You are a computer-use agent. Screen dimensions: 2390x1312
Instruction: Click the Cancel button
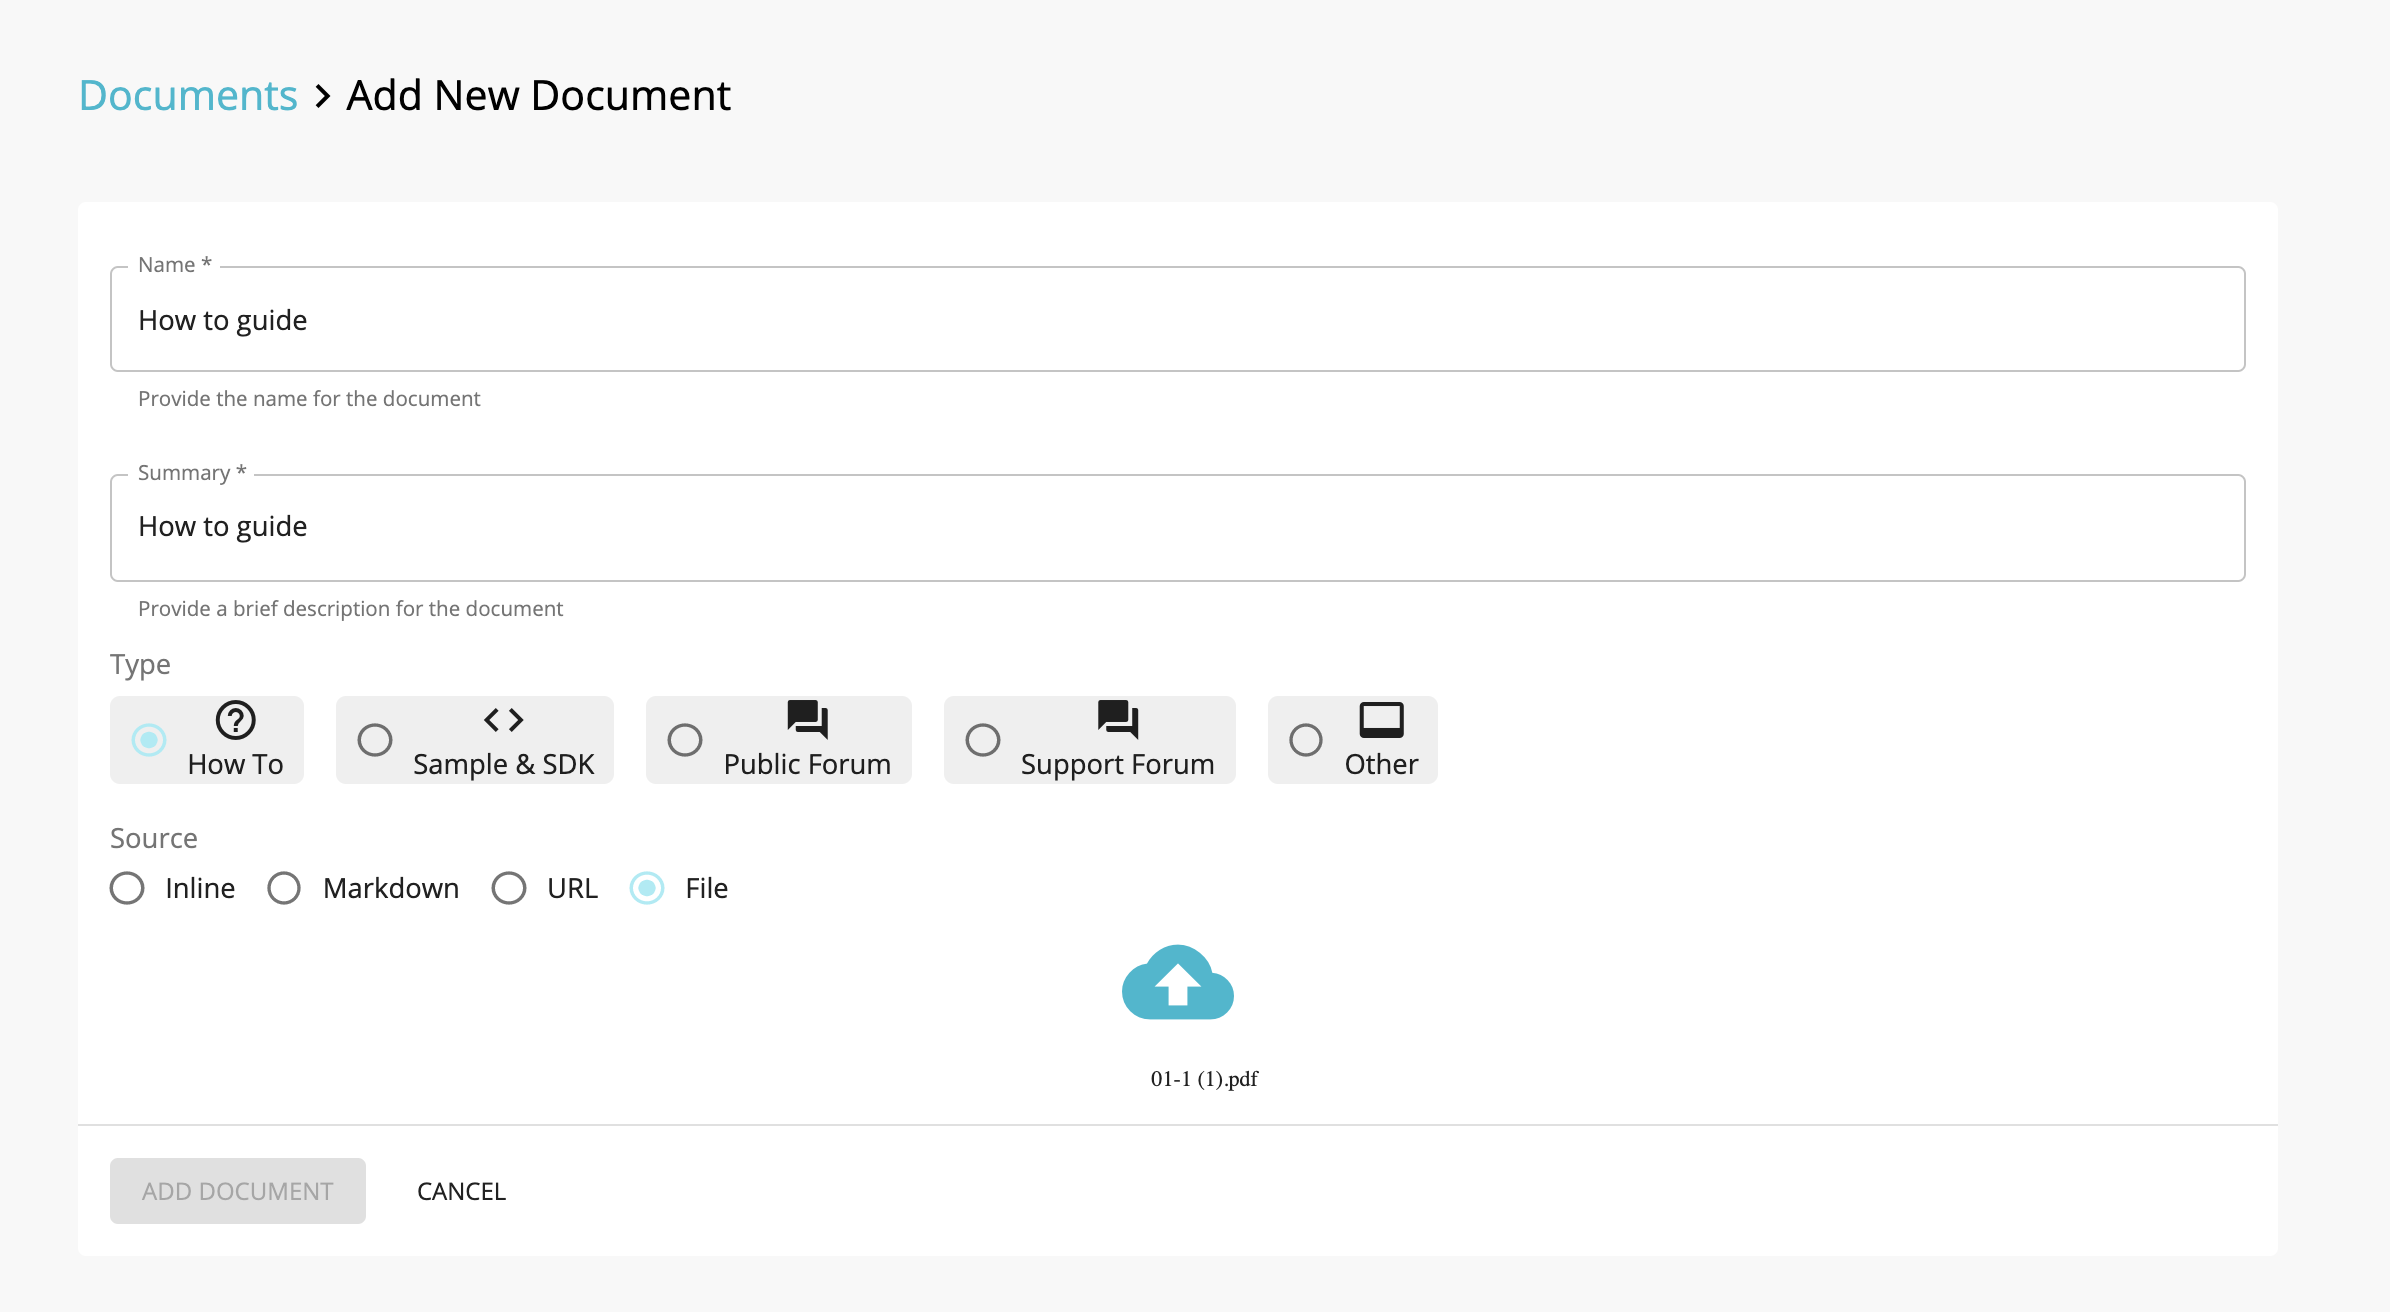coord(461,1191)
